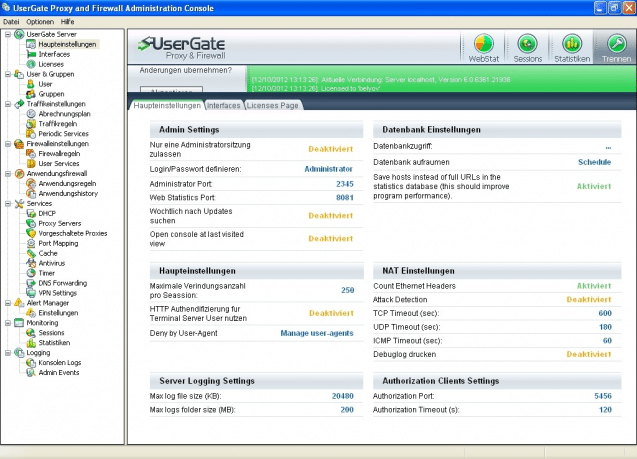
Task: Click the Cache tree icon
Action: [31, 253]
